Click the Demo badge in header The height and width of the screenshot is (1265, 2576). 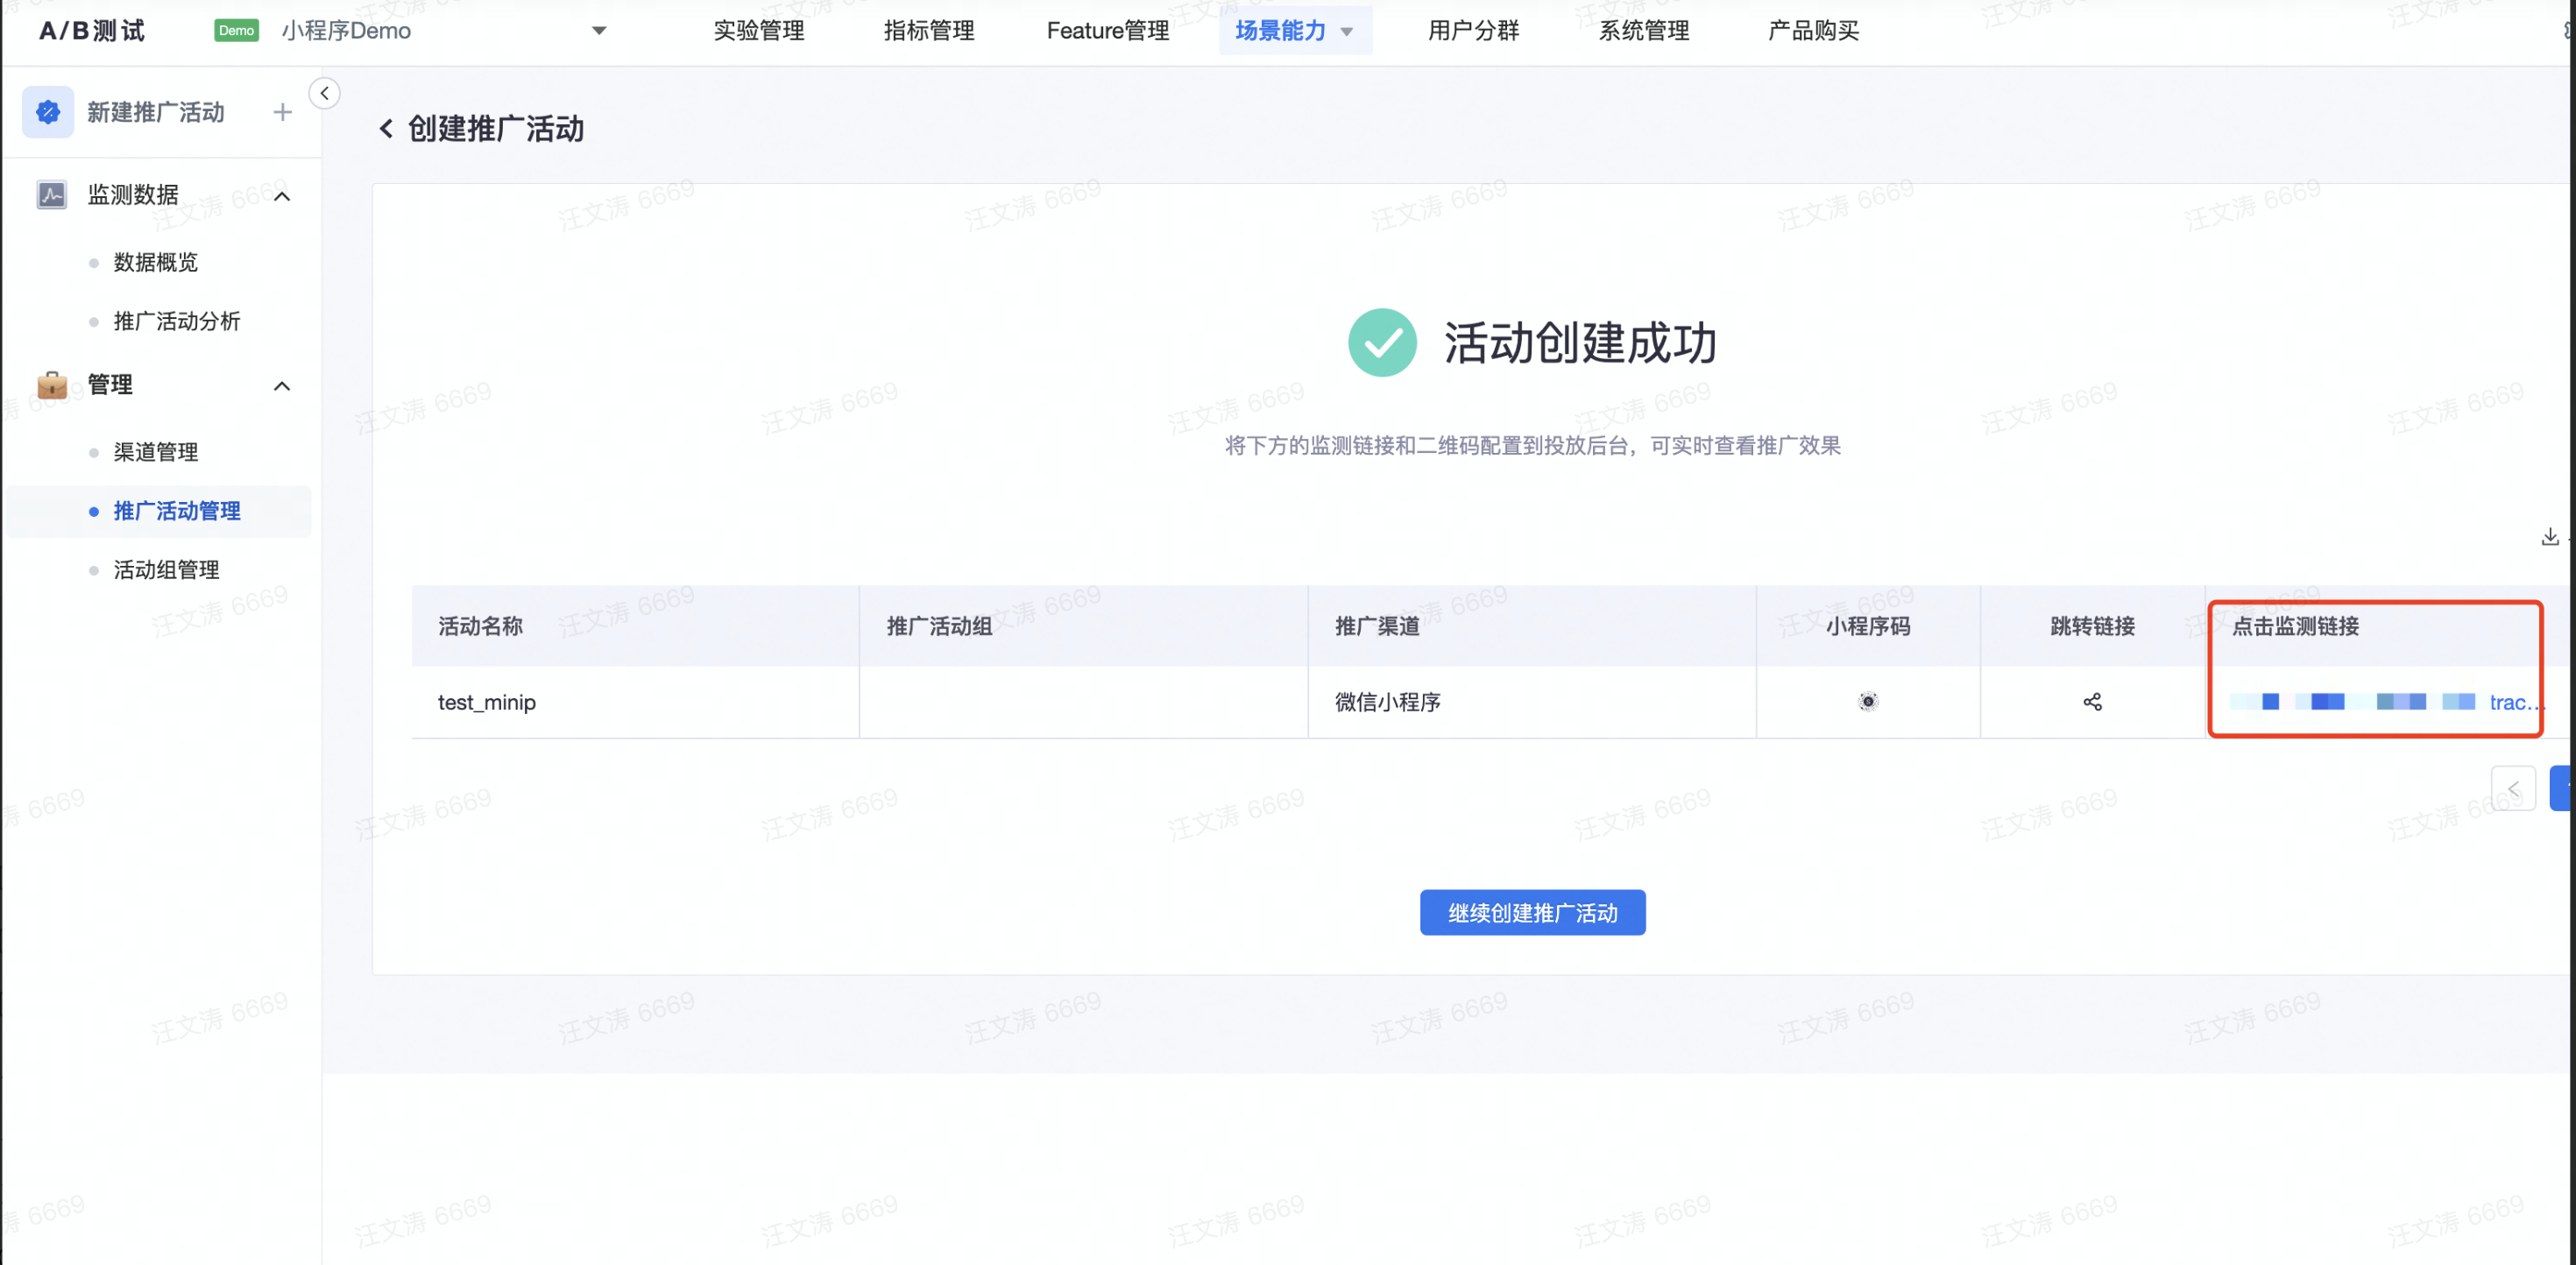[x=236, y=31]
